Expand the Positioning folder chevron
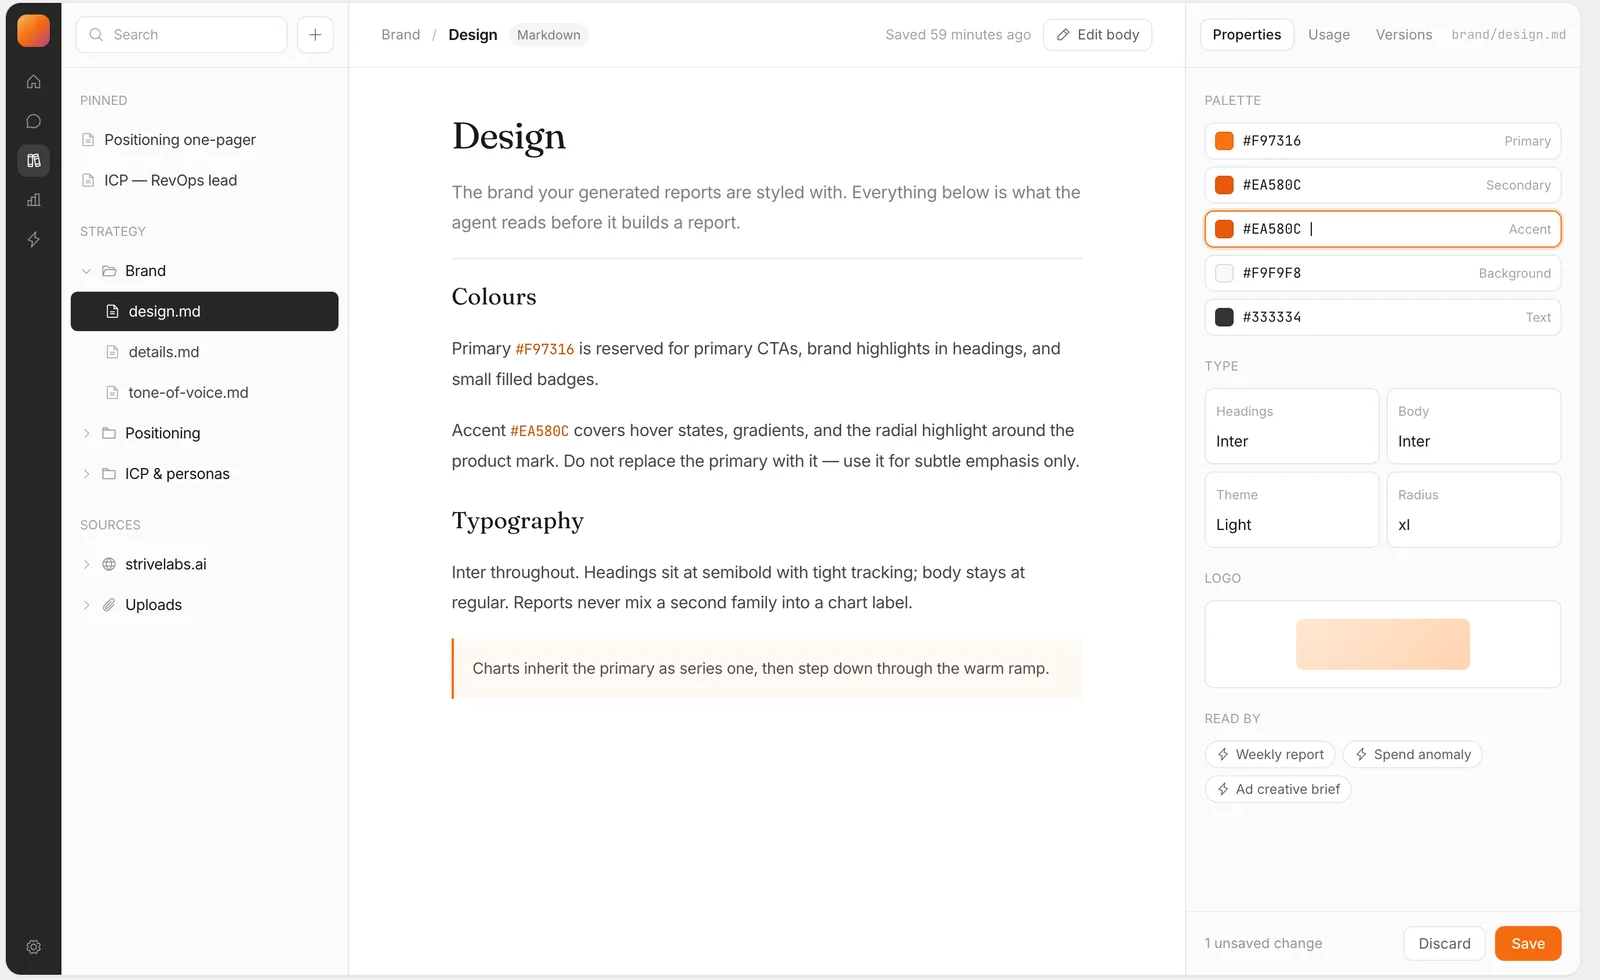The width and height of the screenshot is (1600, 980). (86, 433)
